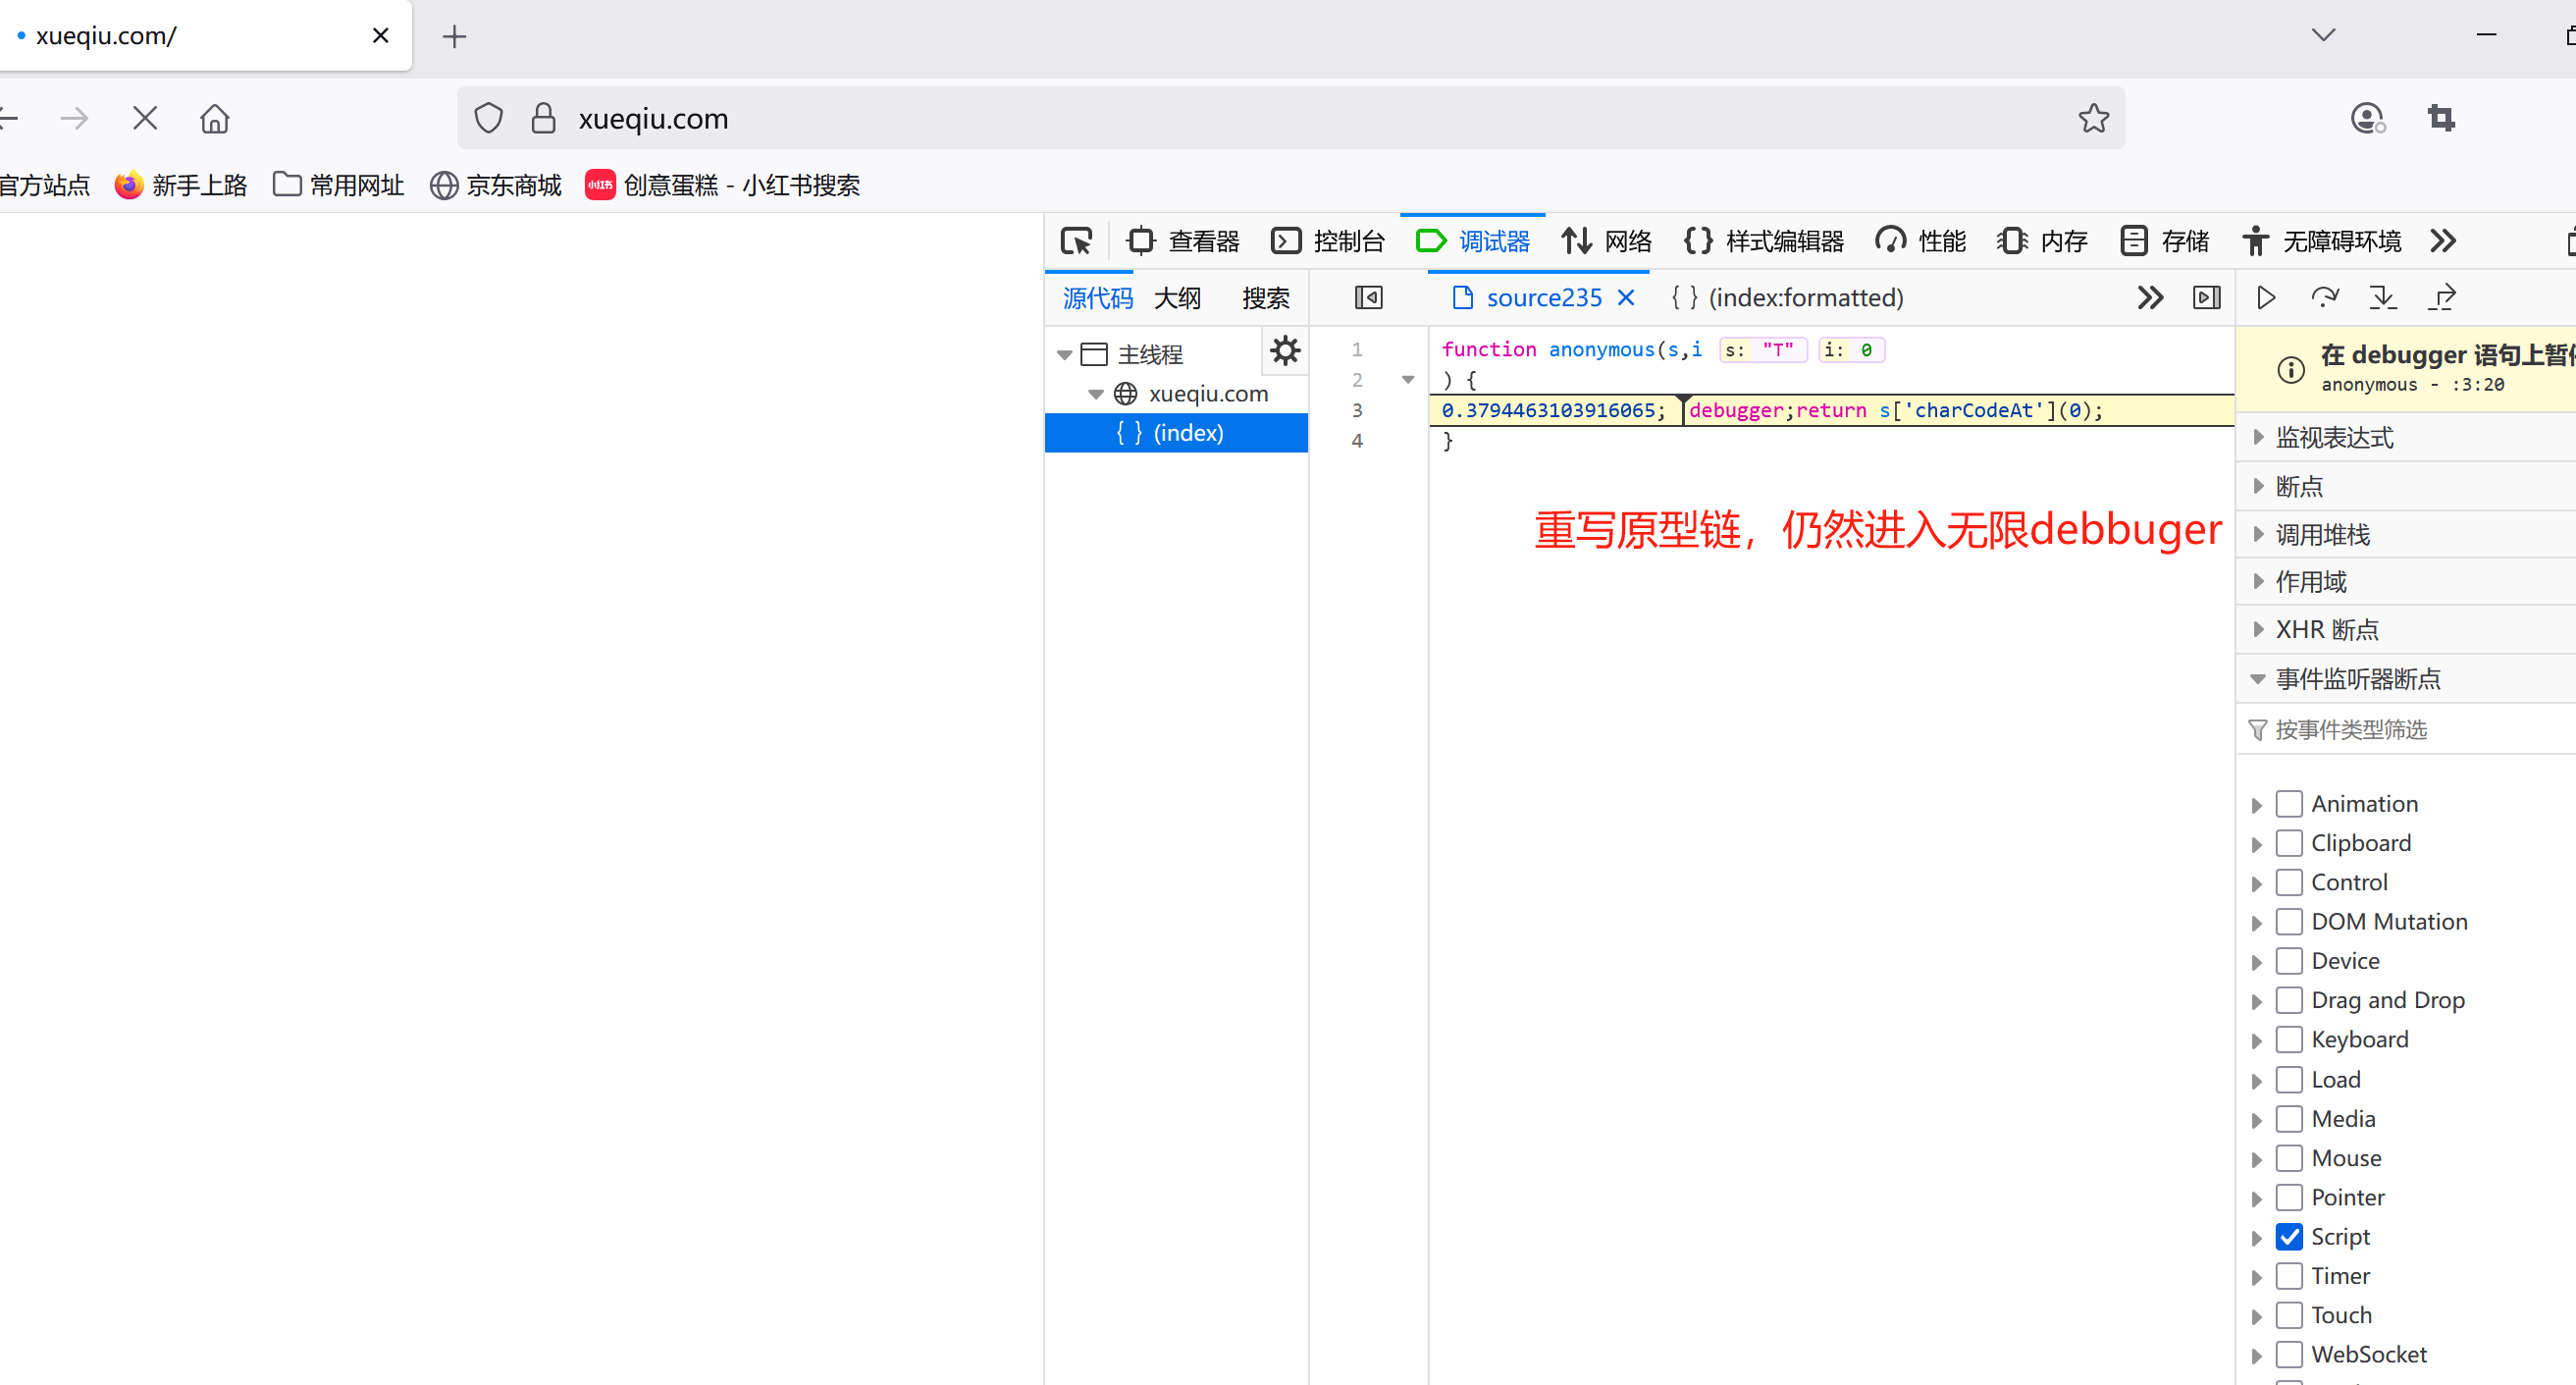The image size is (2576, 1385).
Task: Close the source235 file tab
Action: click(1626, 297)
